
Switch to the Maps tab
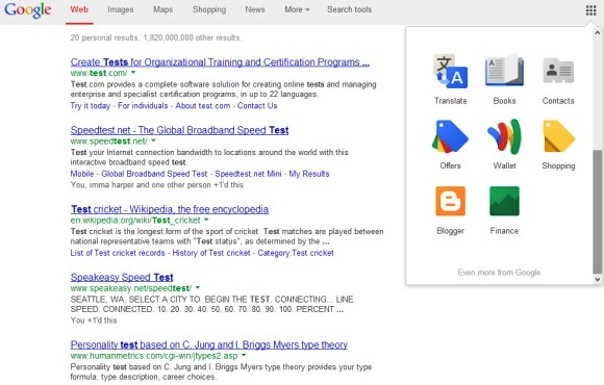pyautogui.click(x=163, y=10)
